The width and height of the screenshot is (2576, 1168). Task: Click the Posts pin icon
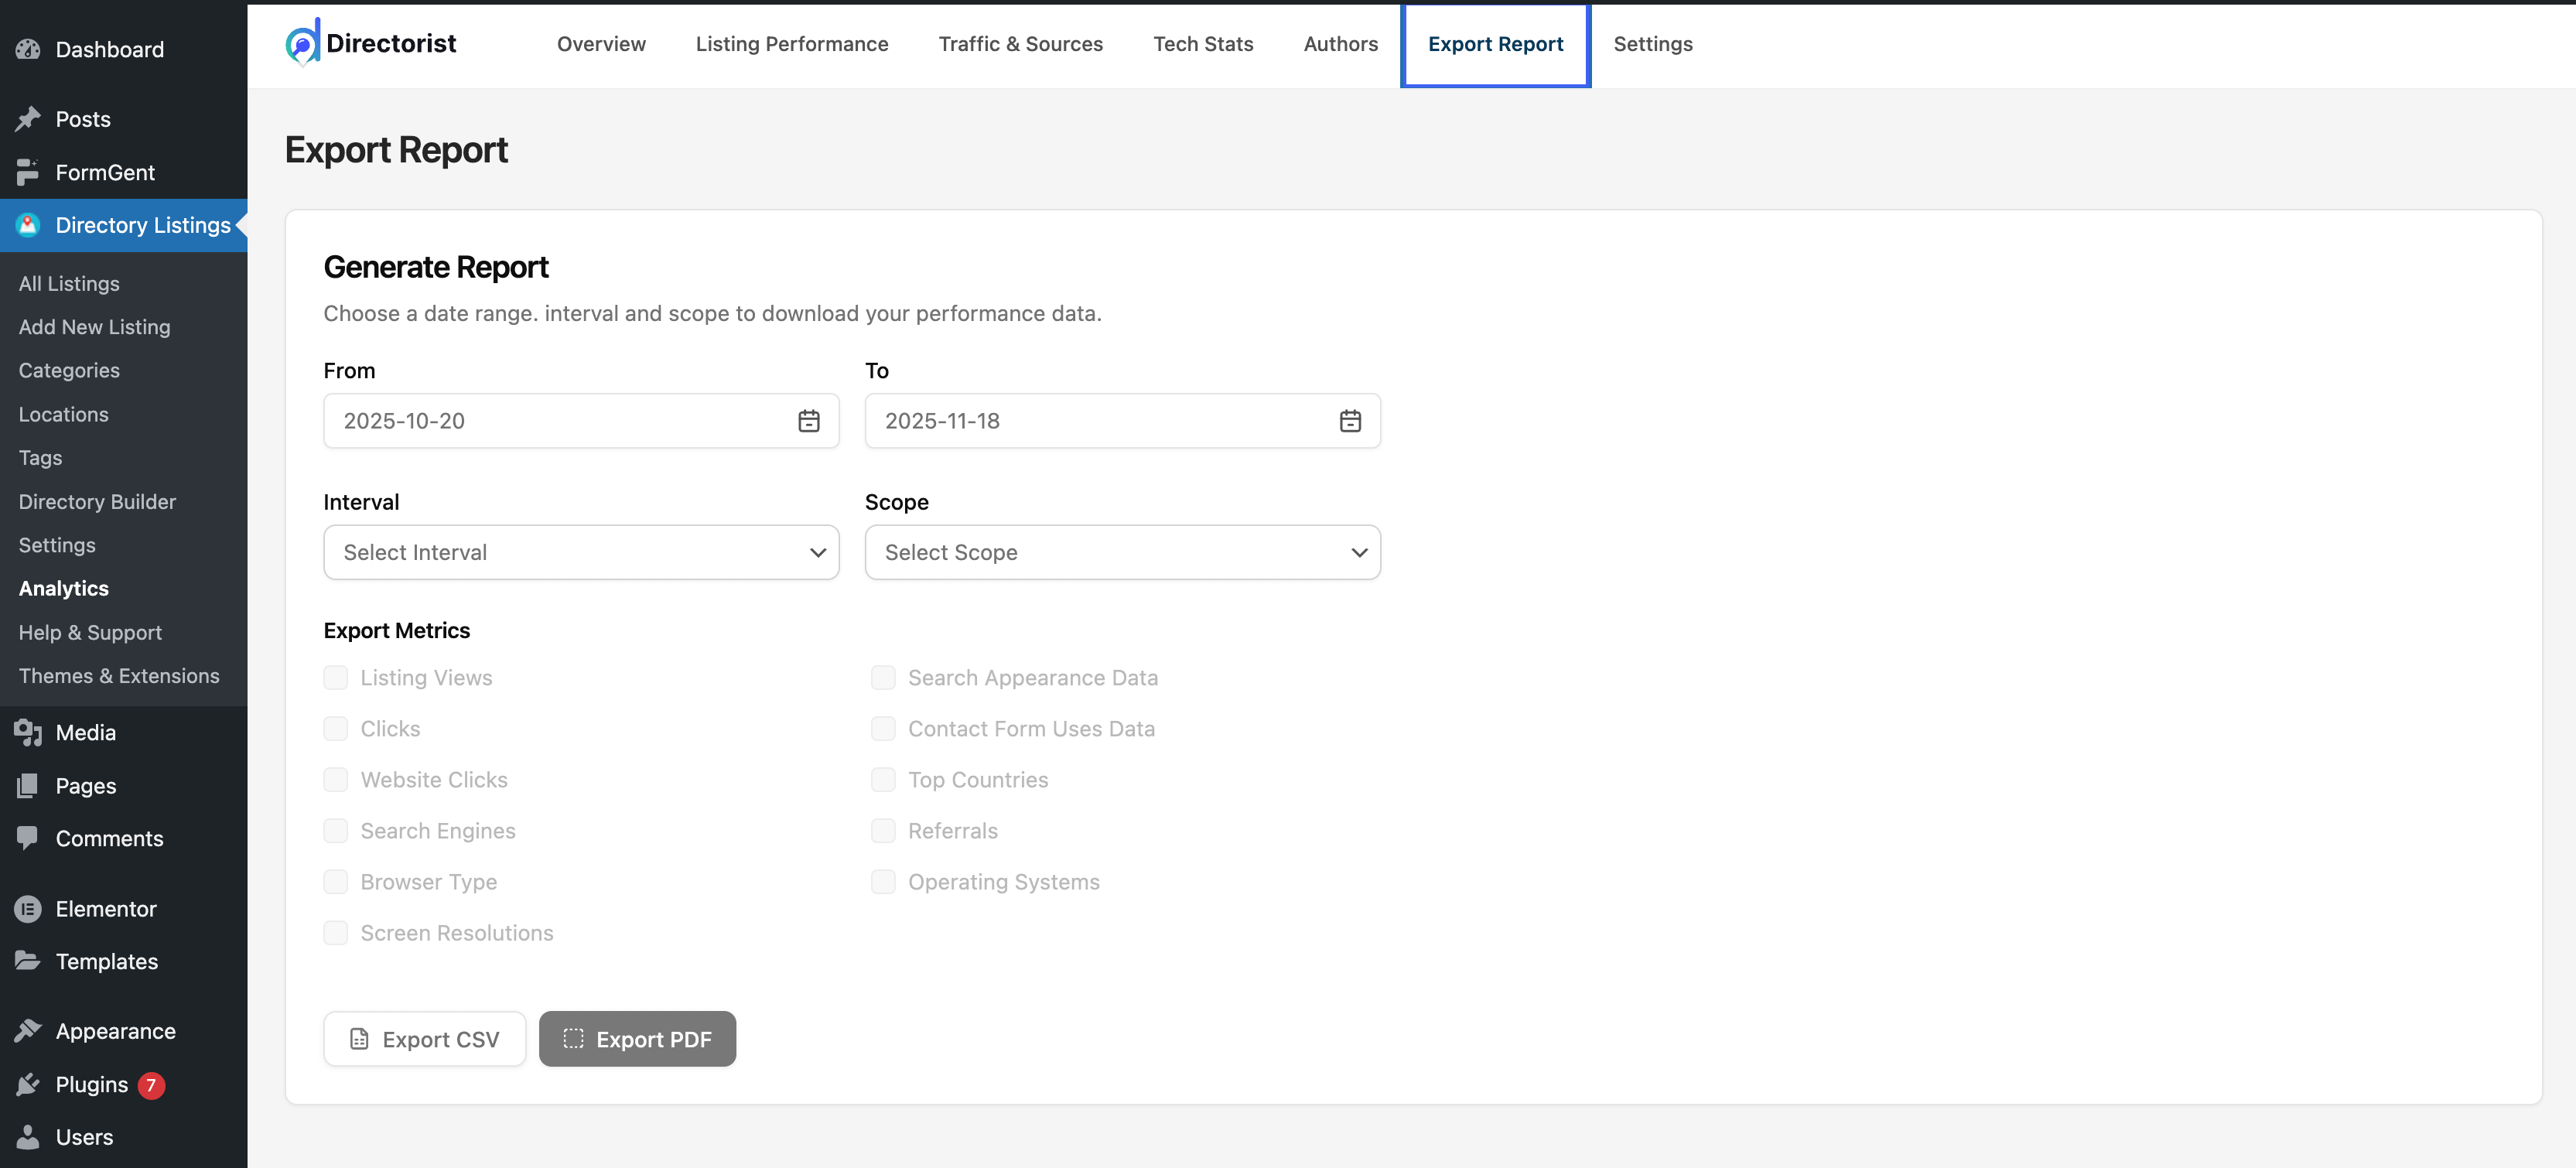[28, 119]
